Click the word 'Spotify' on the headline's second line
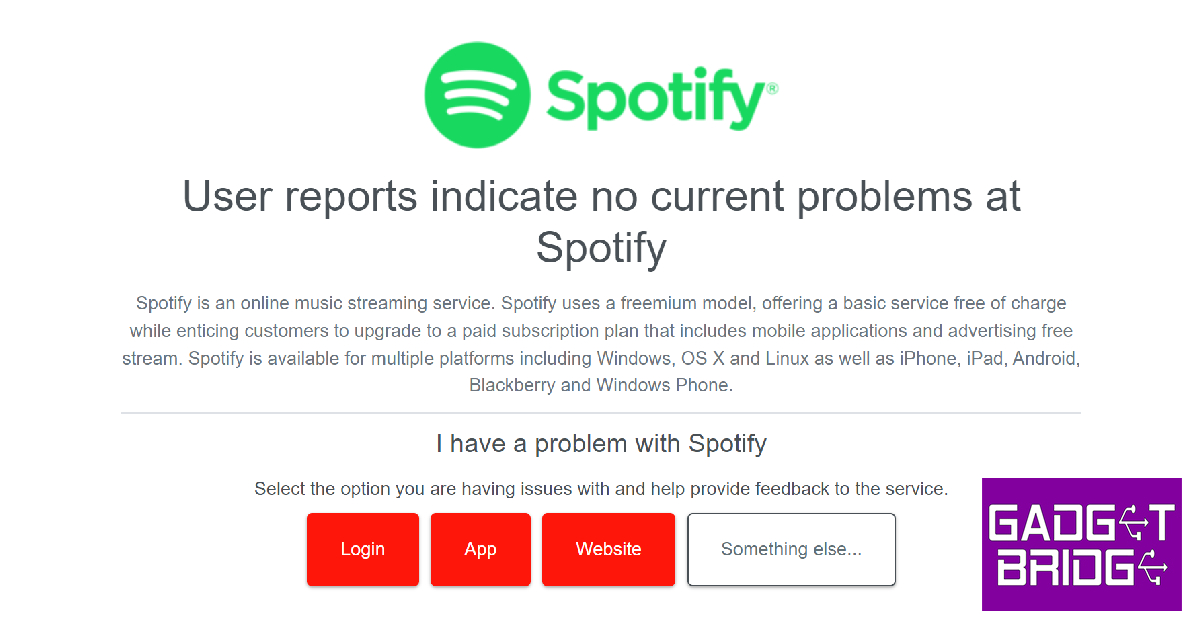The image size is (1200, 628). (x=600, y=247)
